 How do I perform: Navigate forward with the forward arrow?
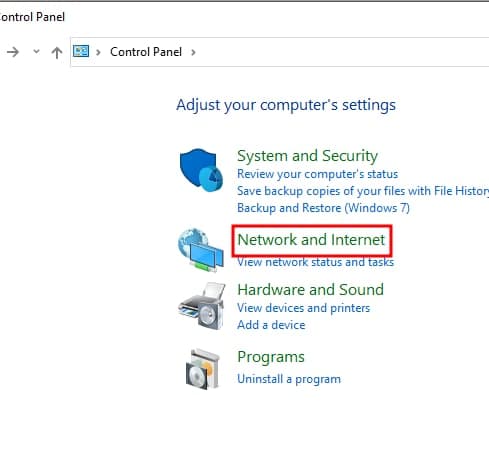pyautogui.click(x=13, y=52)
